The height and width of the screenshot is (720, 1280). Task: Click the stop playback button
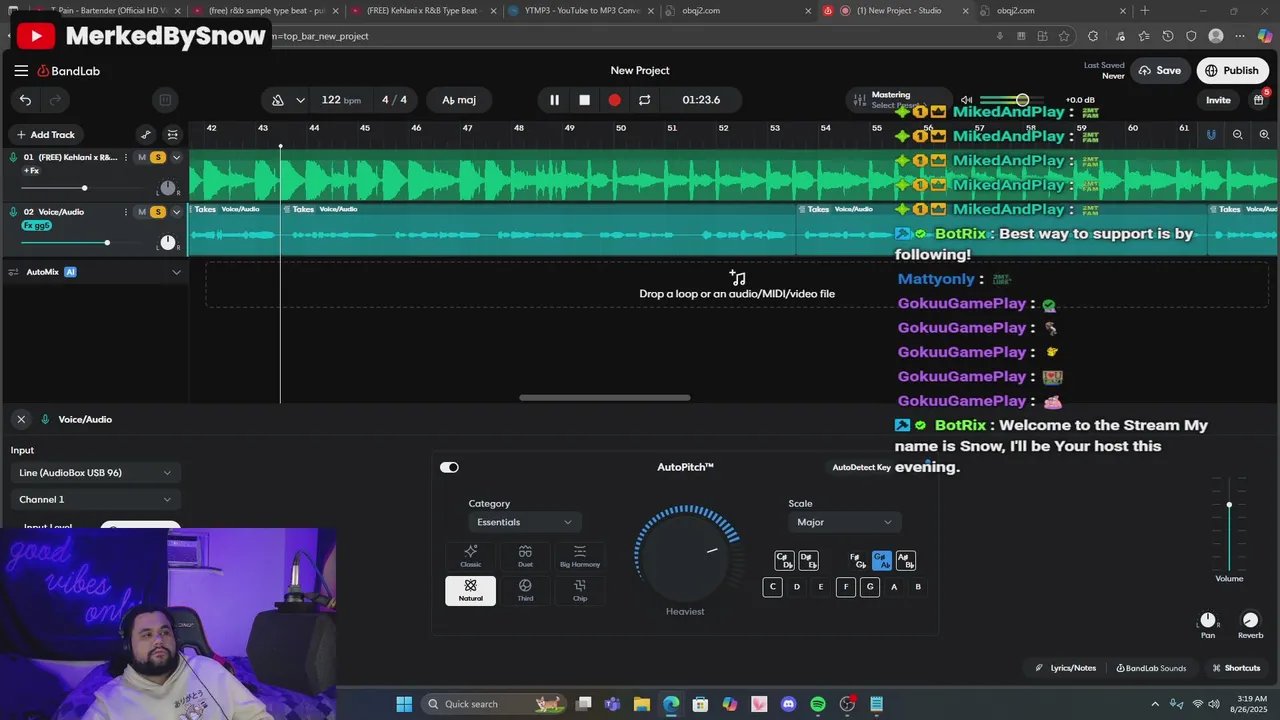[584, 100]
